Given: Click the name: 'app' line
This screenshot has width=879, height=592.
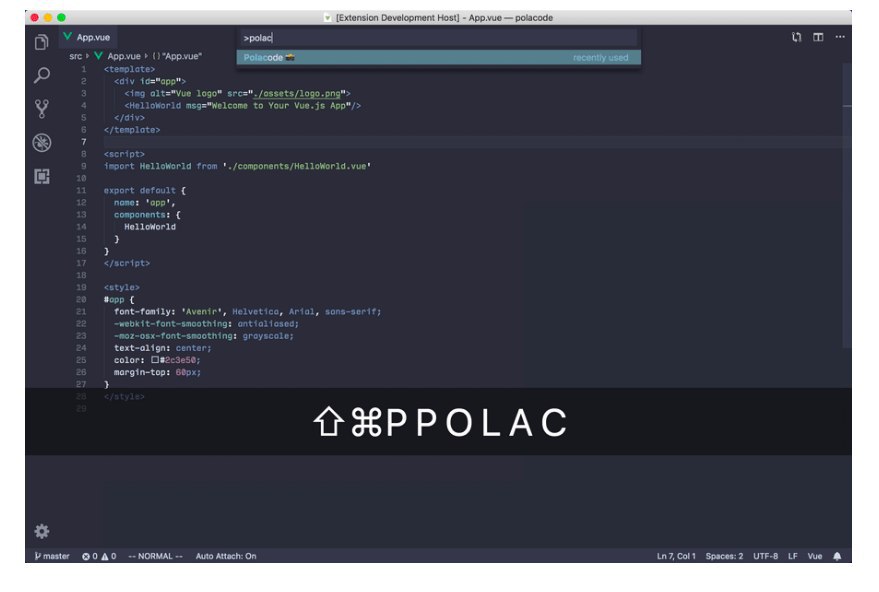Looking at the screenshot, I should [145, 202].
